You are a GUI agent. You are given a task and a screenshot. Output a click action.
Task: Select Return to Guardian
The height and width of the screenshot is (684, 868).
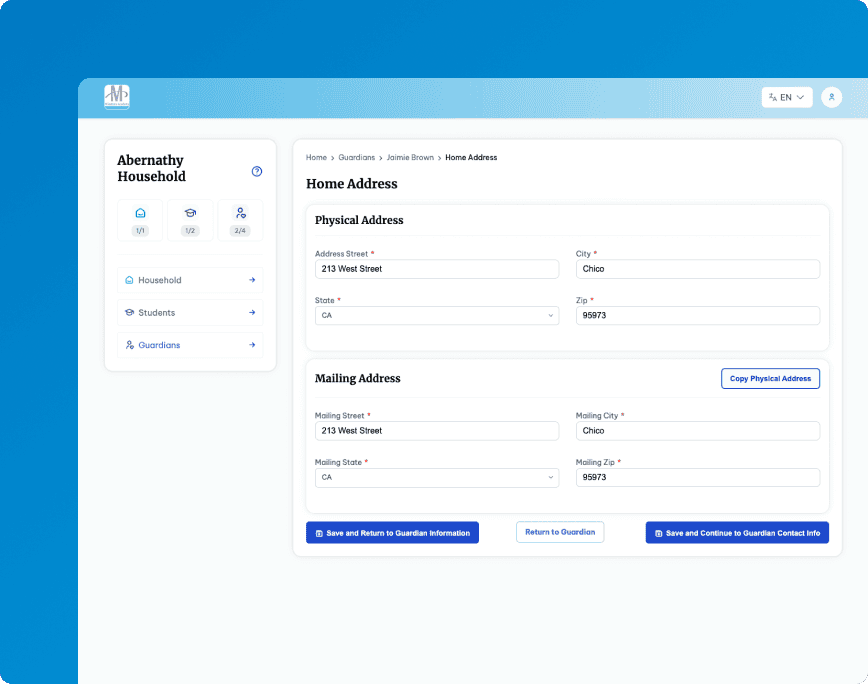[560, 532]
